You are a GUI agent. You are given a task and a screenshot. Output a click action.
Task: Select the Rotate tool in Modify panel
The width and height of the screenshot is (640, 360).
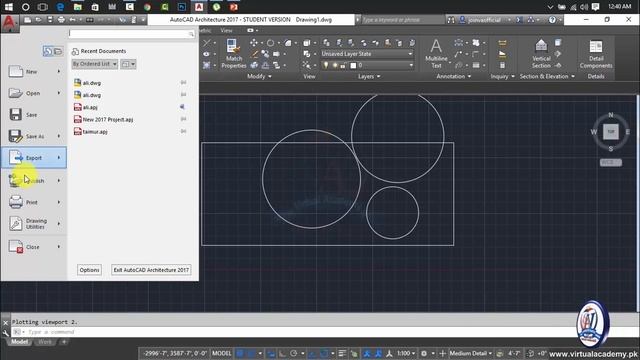coord(270,43)
